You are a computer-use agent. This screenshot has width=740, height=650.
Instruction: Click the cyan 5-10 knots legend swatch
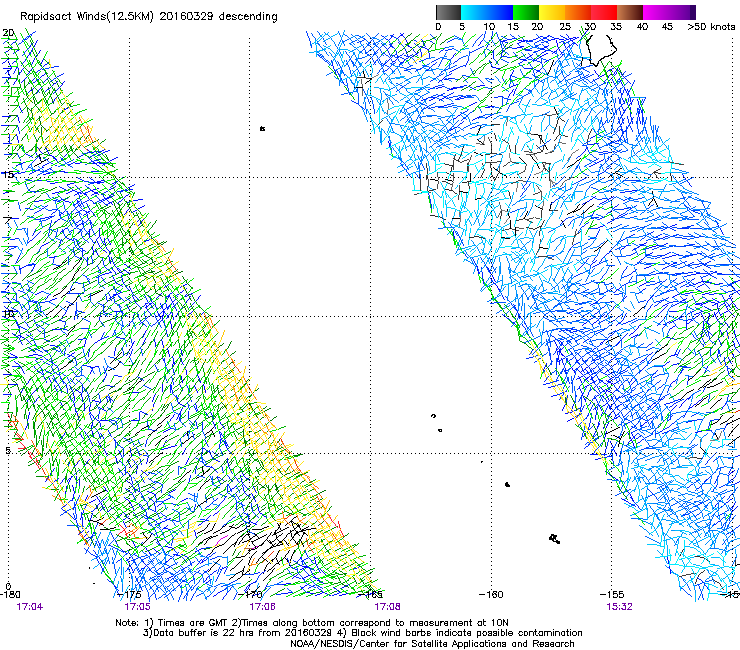[474, 12]
